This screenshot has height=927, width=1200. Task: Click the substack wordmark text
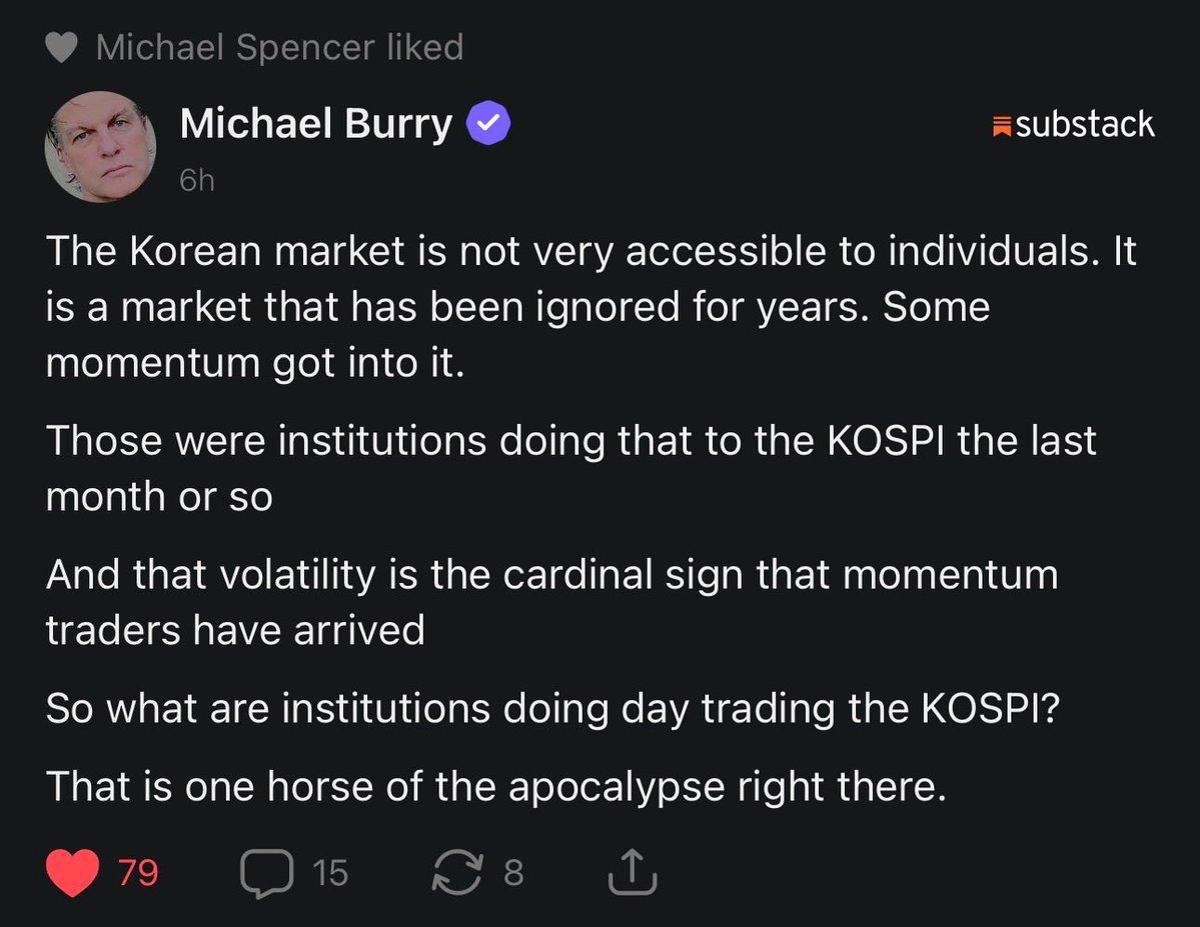(1085, 125)
